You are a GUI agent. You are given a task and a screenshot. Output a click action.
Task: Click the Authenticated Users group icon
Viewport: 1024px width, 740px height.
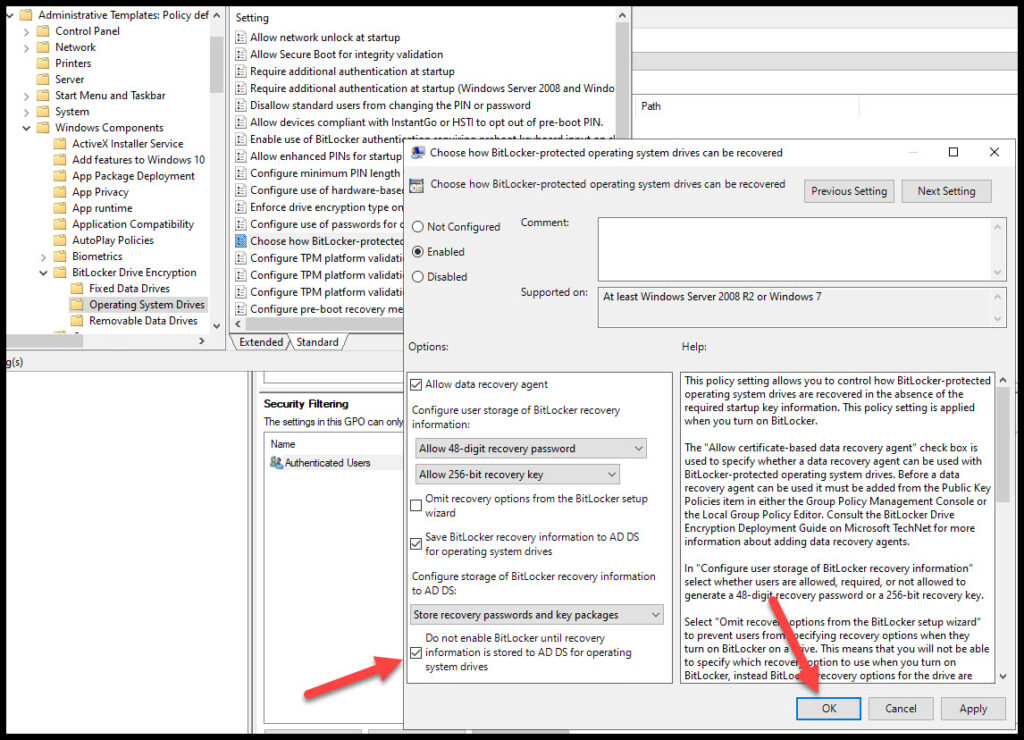coord(276,462)
